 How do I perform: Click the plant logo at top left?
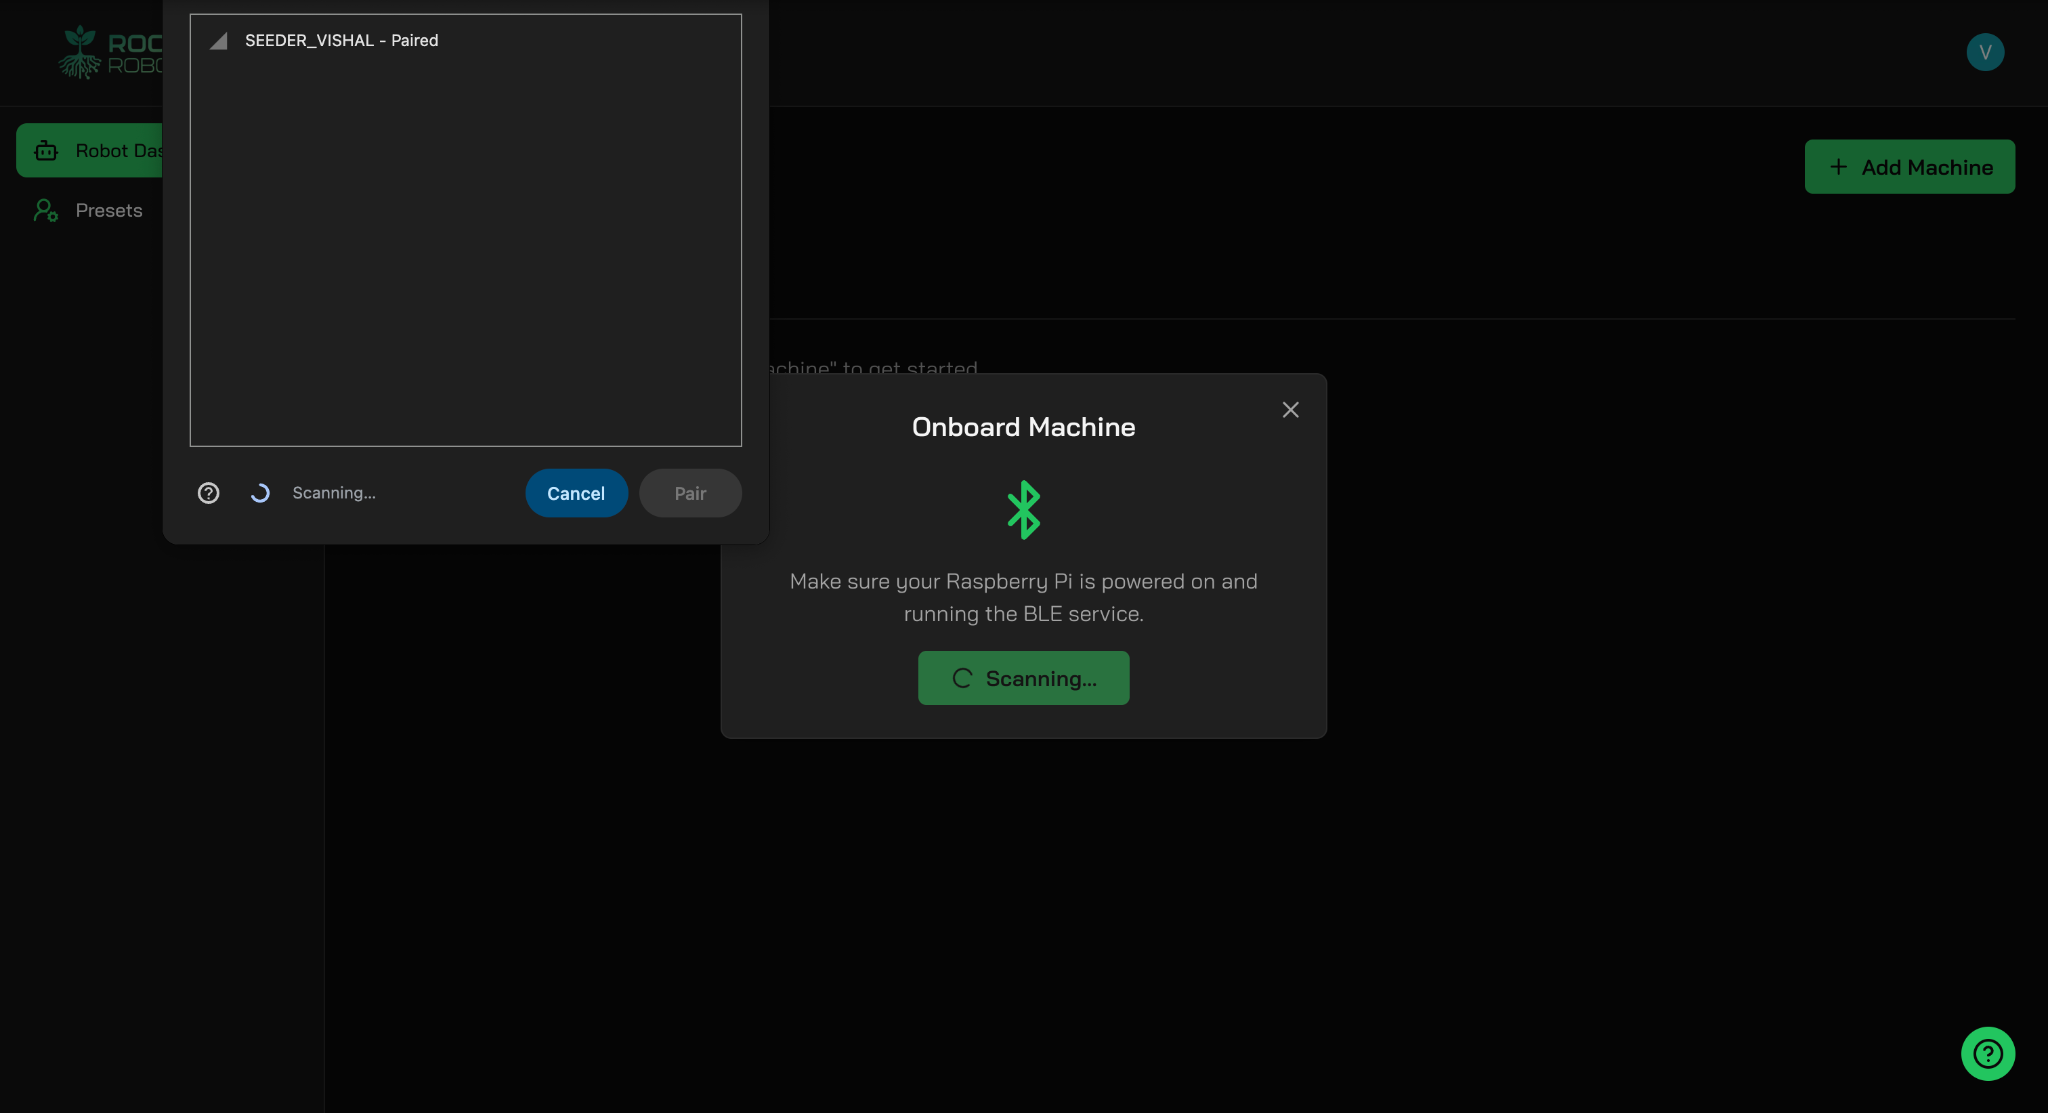coord(80,52)
